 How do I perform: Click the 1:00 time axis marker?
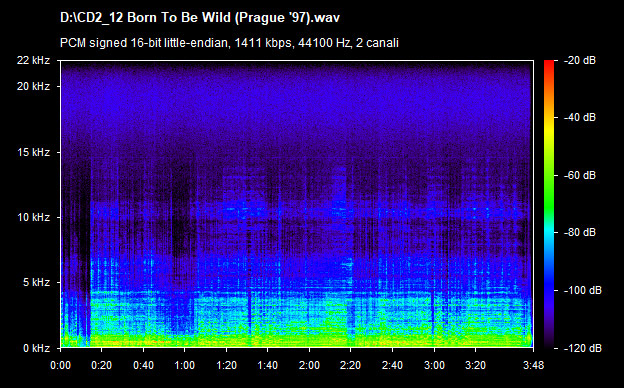coord(185,365)
